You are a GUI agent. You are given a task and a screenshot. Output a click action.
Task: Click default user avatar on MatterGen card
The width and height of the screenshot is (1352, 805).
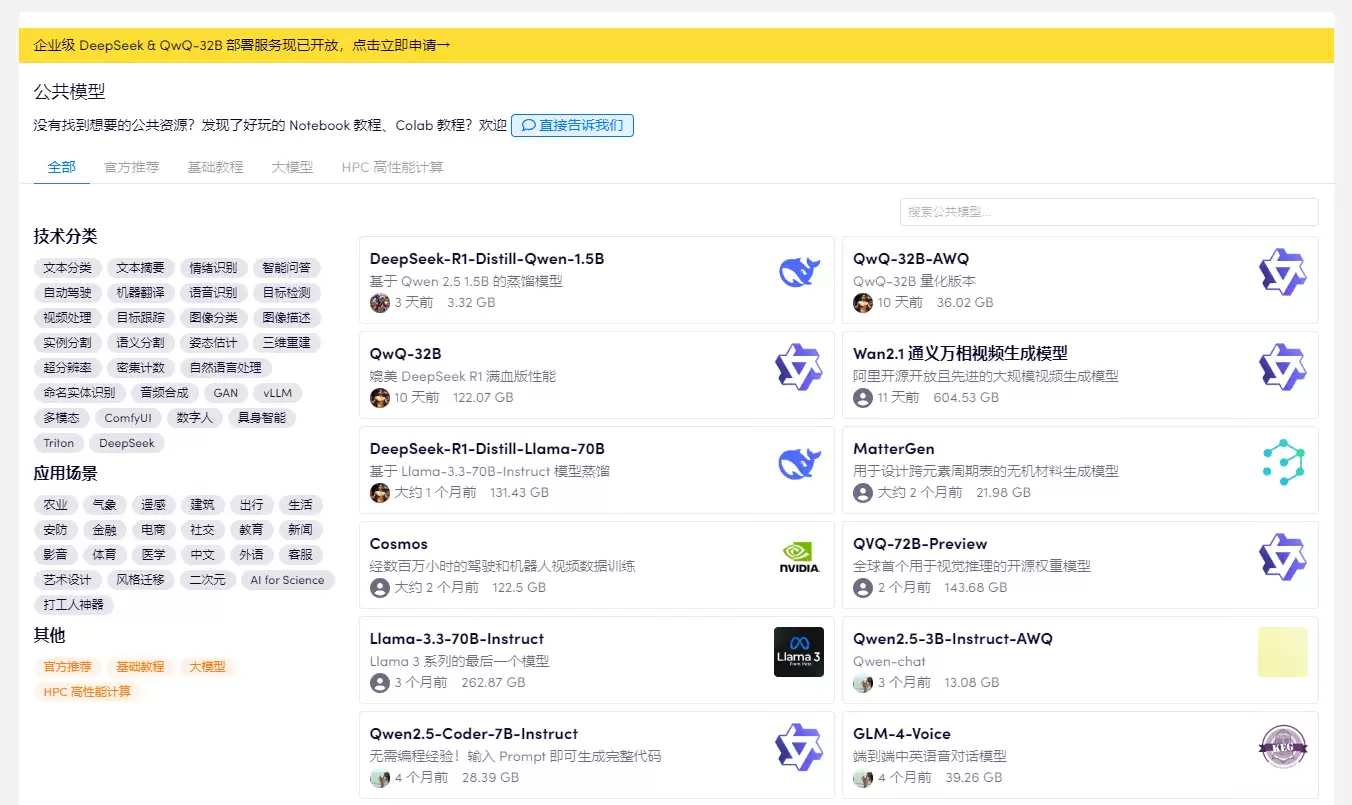(x=863, y=493)
